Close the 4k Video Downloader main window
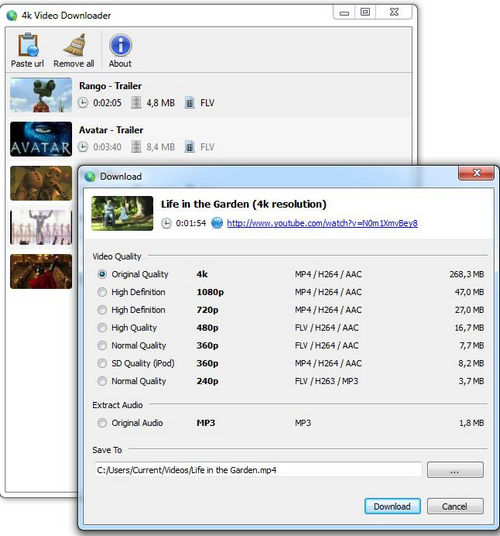The width and height of the screenshot is (500, 536). [394, 13]
